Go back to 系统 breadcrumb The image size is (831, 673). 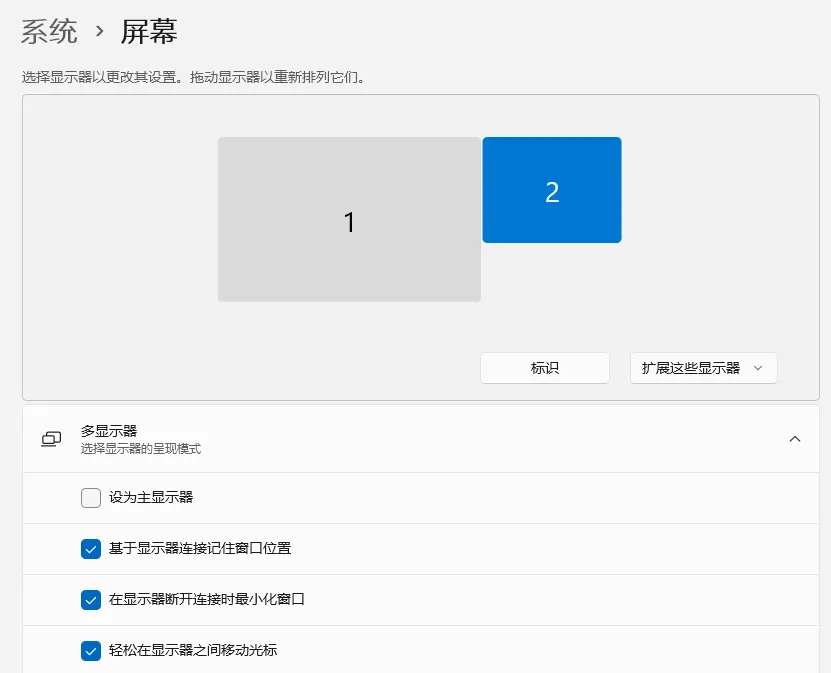pyautogui.click(x=49, y=32)
